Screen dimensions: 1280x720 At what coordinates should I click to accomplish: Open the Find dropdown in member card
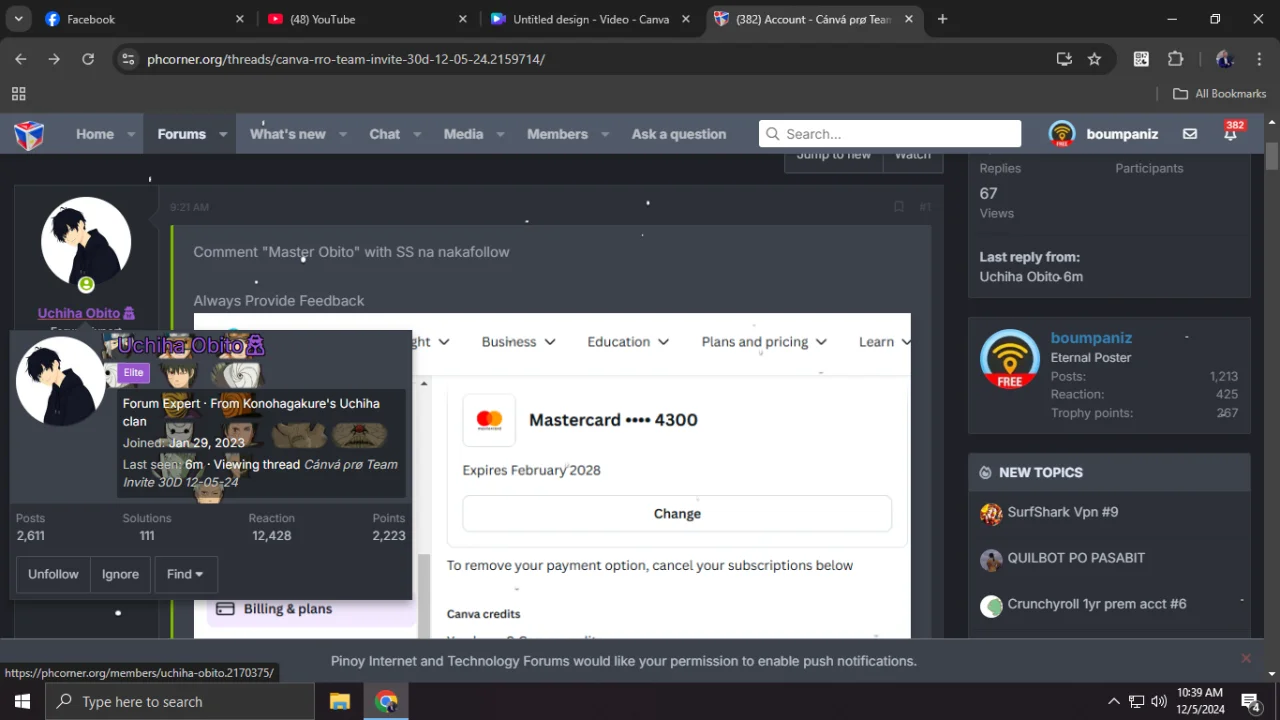[x=185, y=574]
